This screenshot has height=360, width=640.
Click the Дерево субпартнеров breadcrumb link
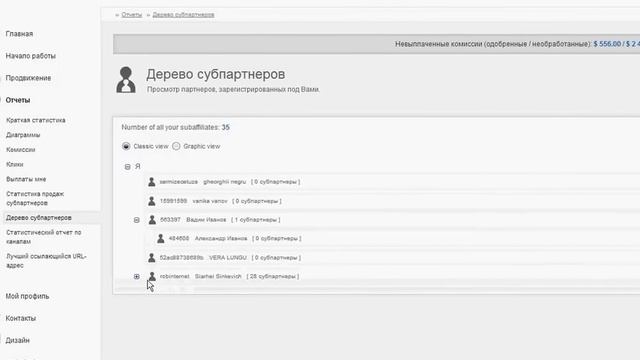coord(183,15)
